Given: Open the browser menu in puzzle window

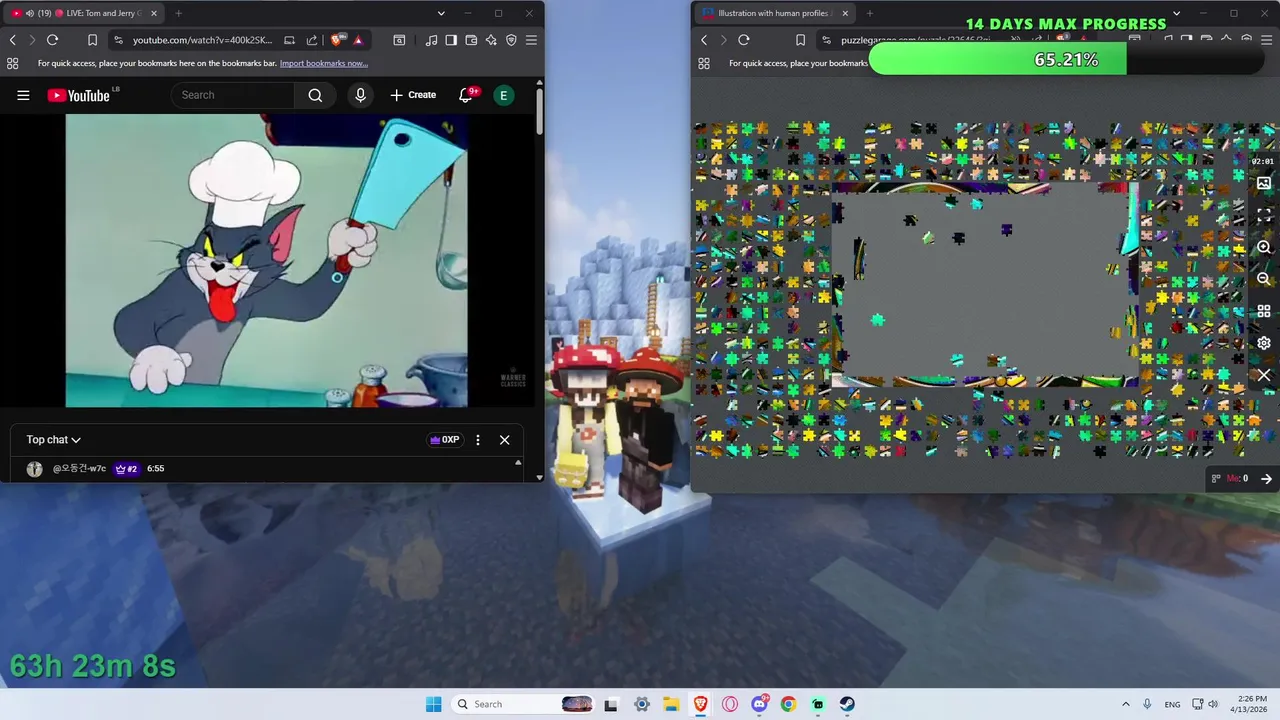Looking at the screenshot, I should [x=1266, y=40].
